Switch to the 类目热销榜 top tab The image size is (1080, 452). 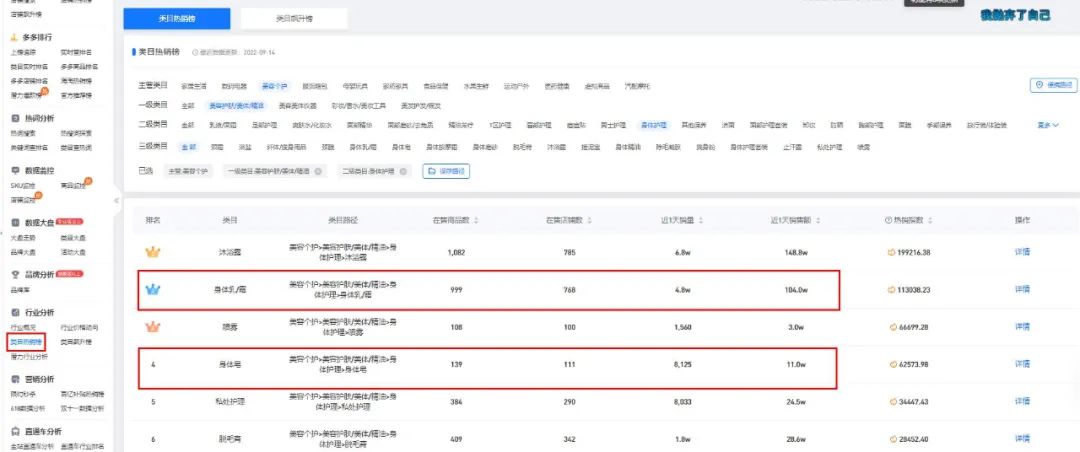(x=177, y=19)
